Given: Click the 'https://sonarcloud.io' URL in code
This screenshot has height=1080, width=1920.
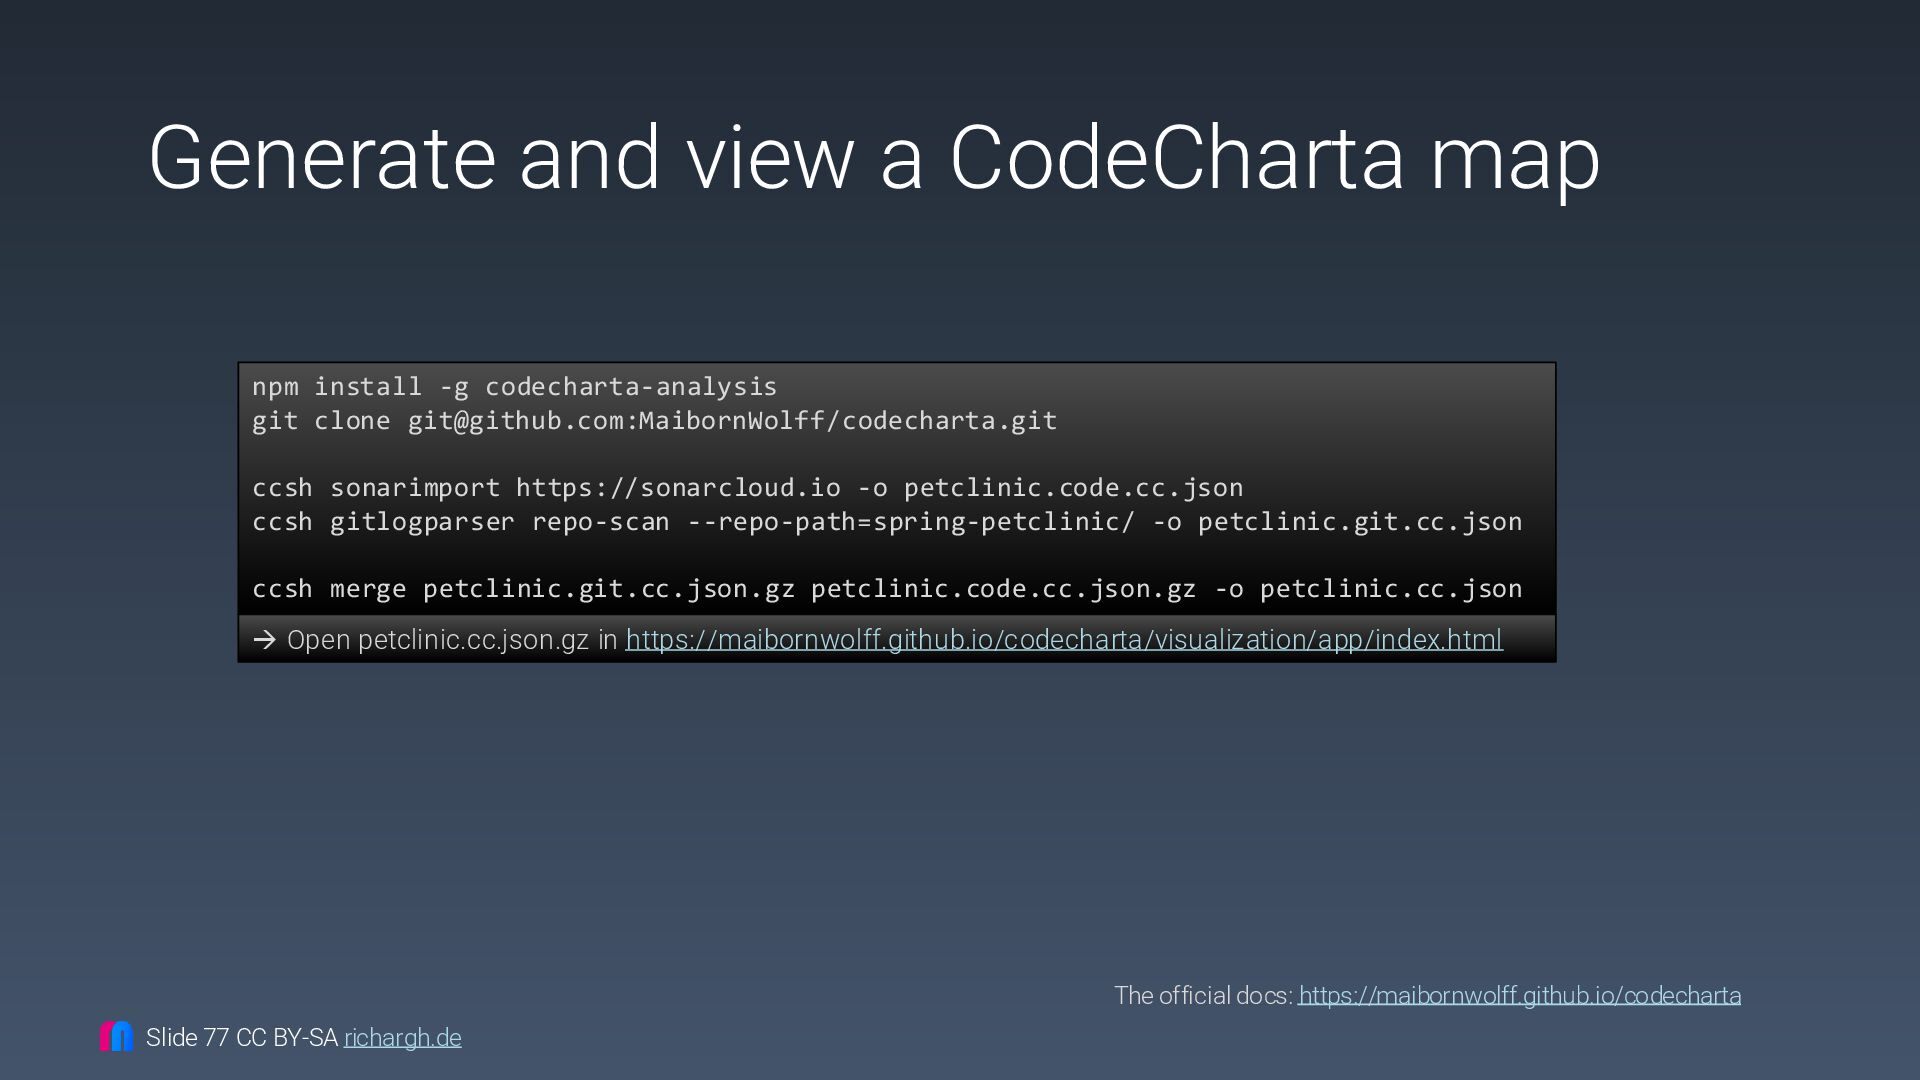Looking at the screenshot, I should pos(677,488).
